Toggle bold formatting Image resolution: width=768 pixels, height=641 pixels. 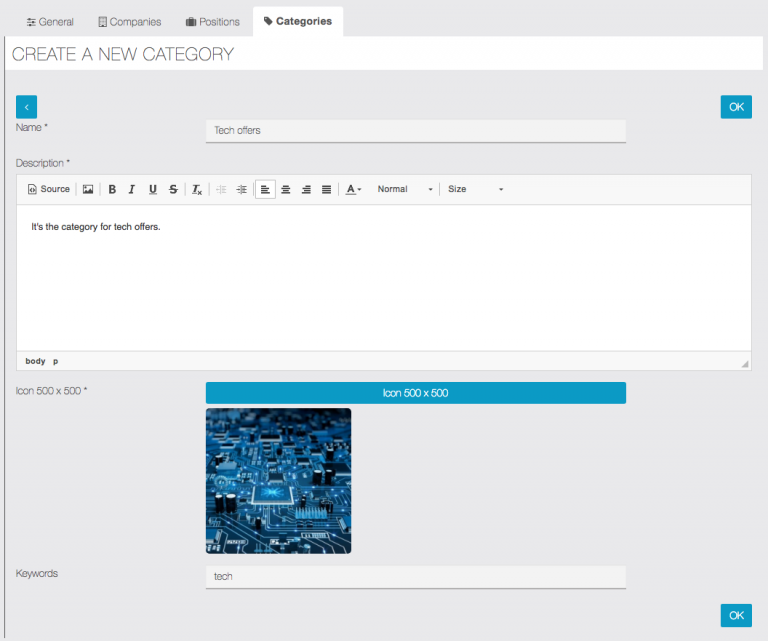(112, 189)
